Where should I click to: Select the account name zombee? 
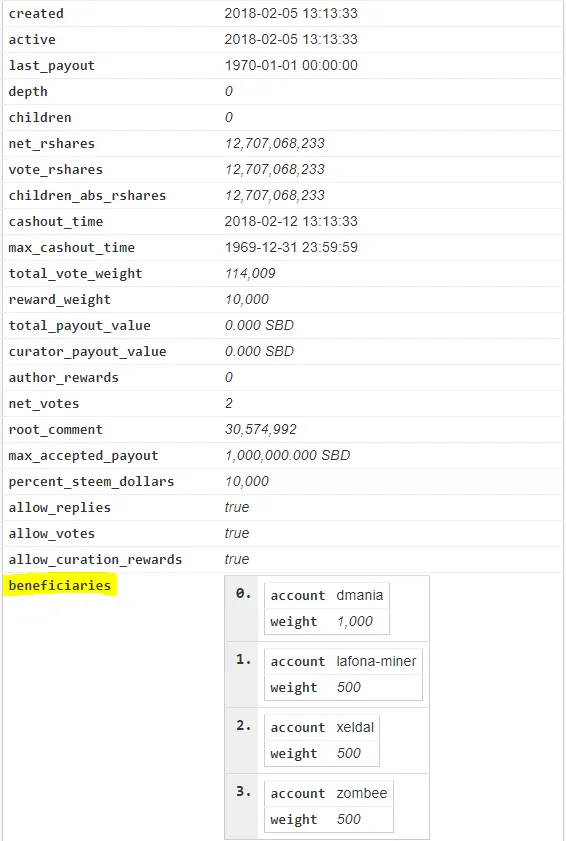(362, 793)
